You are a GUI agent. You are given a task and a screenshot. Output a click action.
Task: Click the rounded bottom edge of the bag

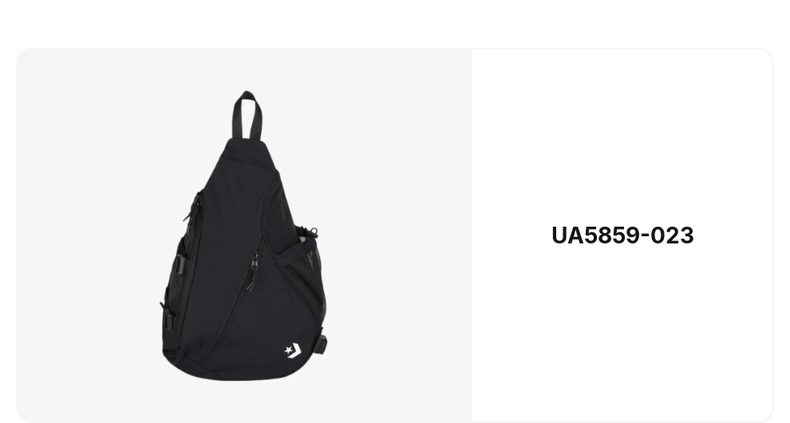point(242,373)
